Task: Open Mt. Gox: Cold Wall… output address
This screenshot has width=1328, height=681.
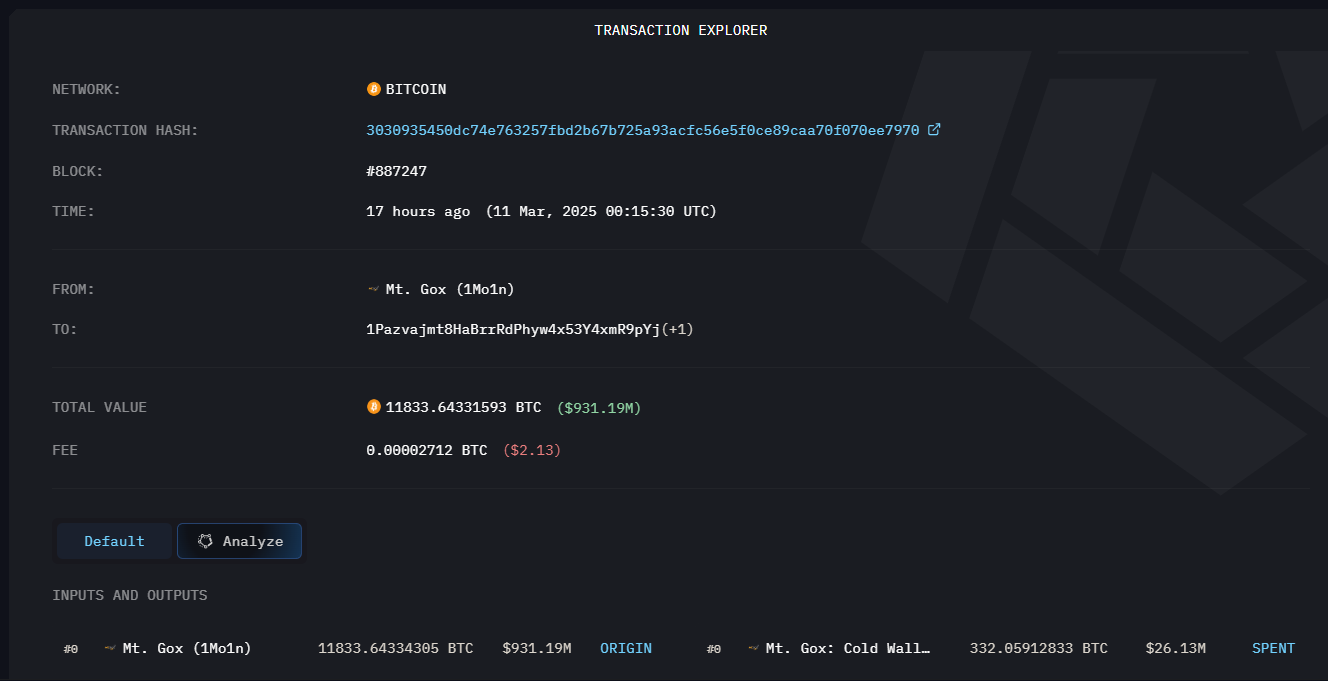Action: click(848, 648)
